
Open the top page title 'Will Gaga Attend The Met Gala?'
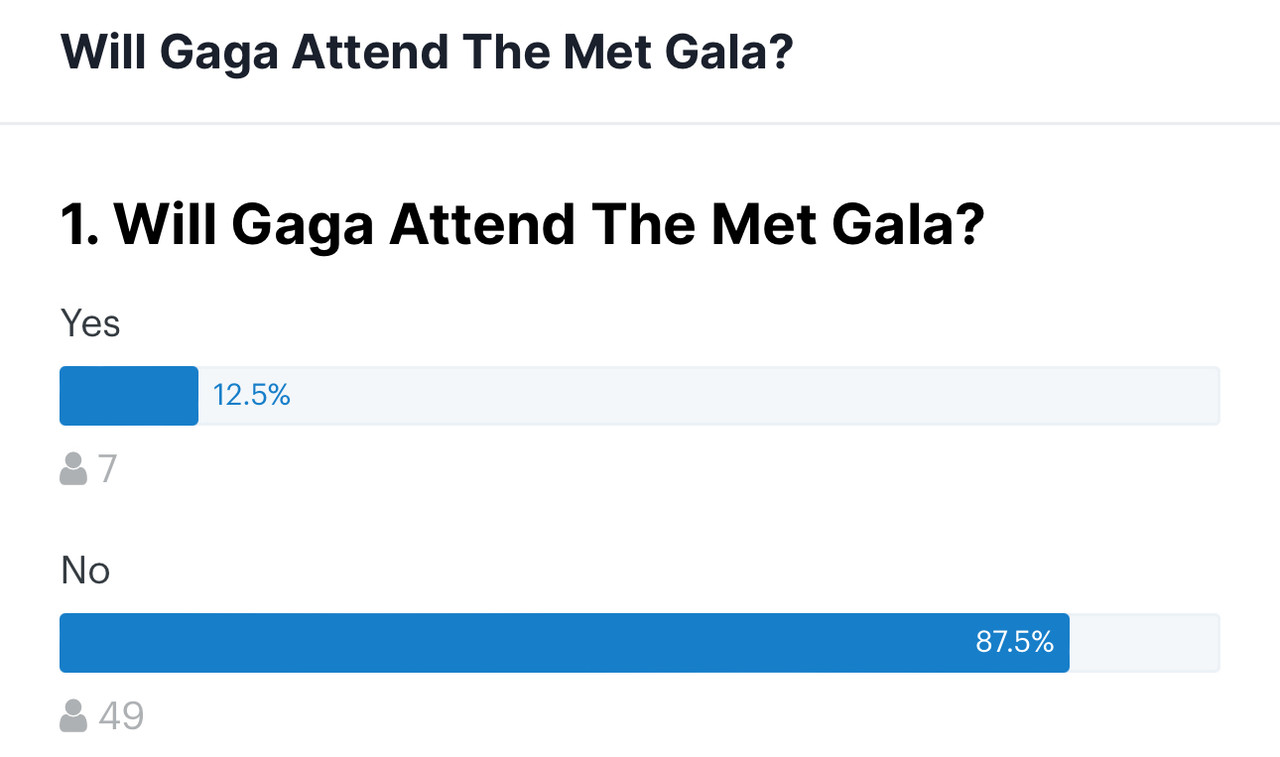[x=427, y=52]
